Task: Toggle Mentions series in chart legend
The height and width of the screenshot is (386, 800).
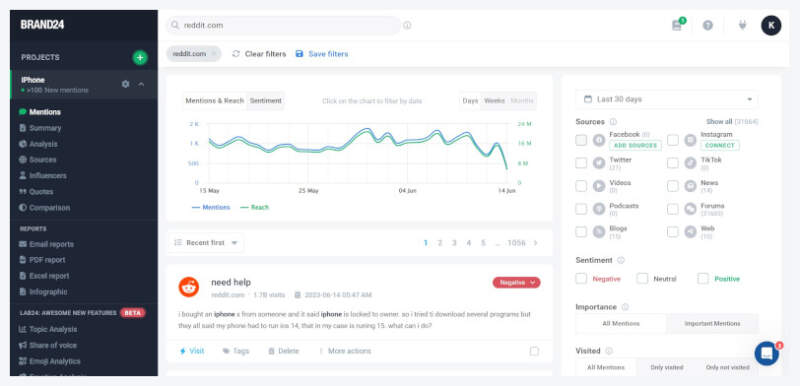Action: tap(211, 208)
